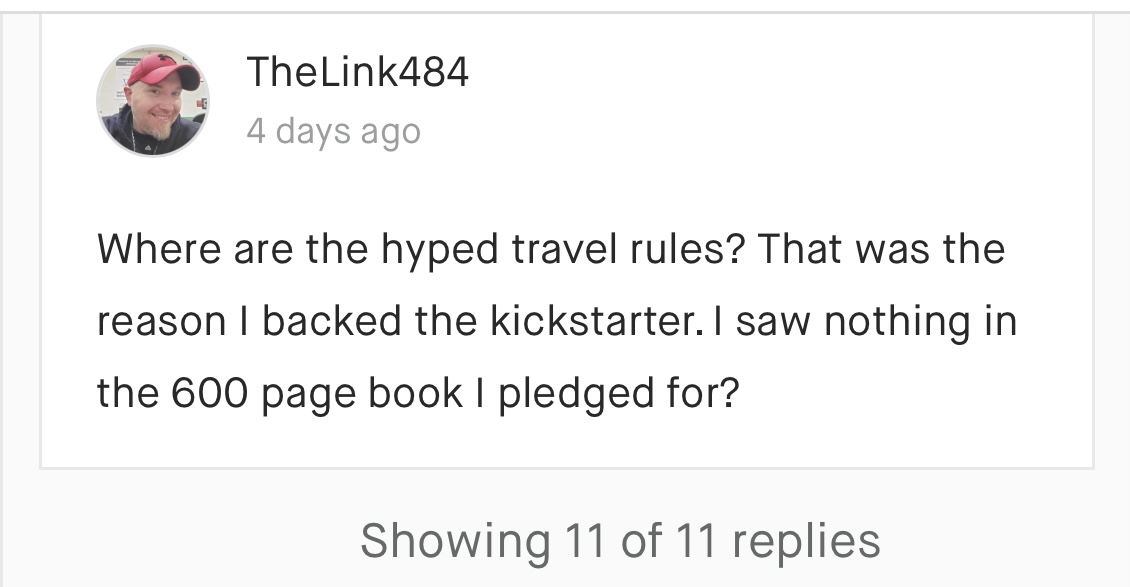
Task: Click 'Showing 11 of 11 replies'
Action: coord(620,541)
